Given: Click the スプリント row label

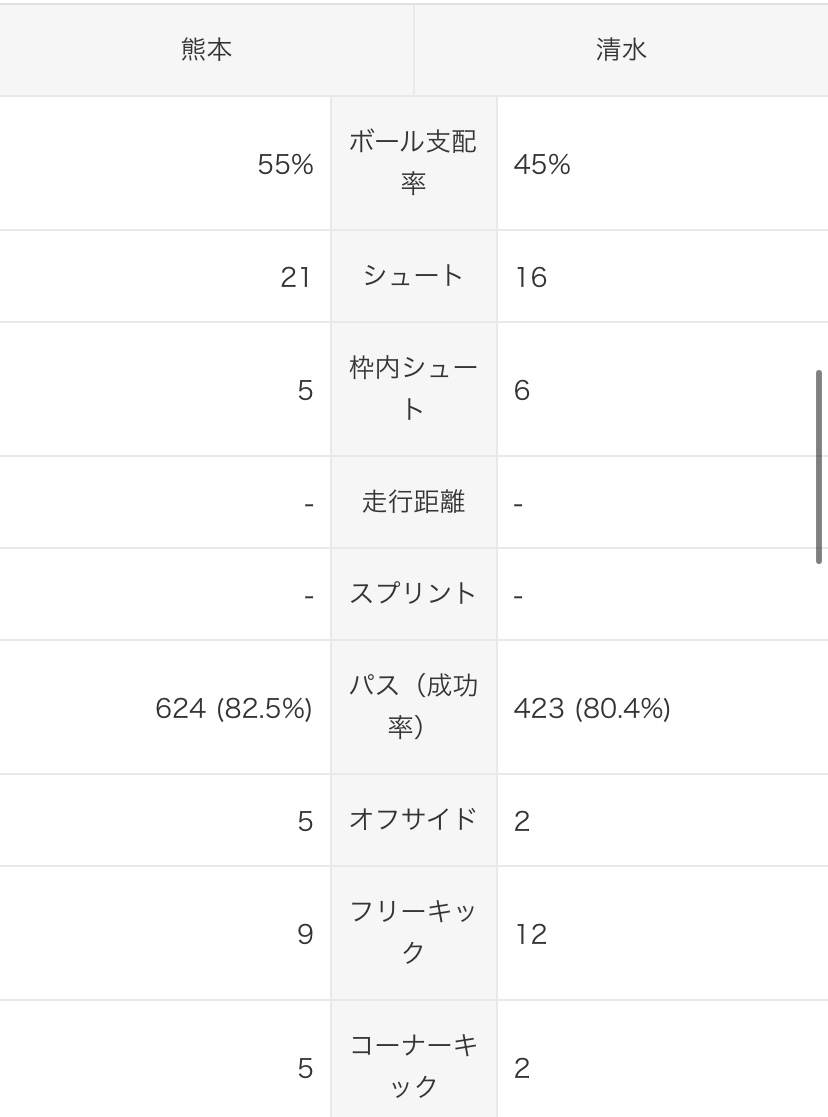Looking at the screenshot, I should point(413,594).
